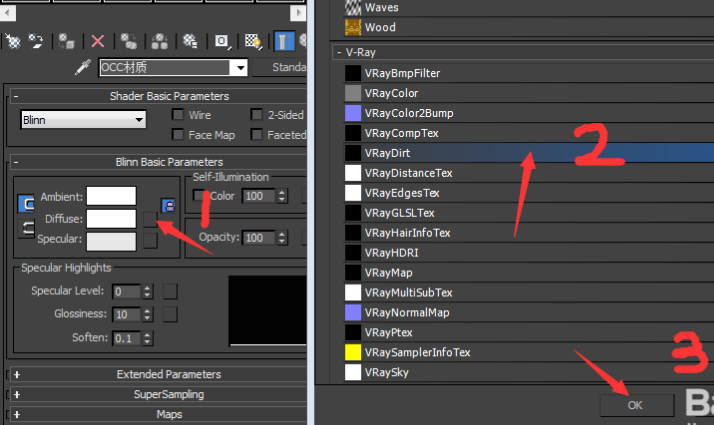714x425 pixels.
Task: Toggle Show Shaded Material in Viewport icon
Action: (253, 41)
